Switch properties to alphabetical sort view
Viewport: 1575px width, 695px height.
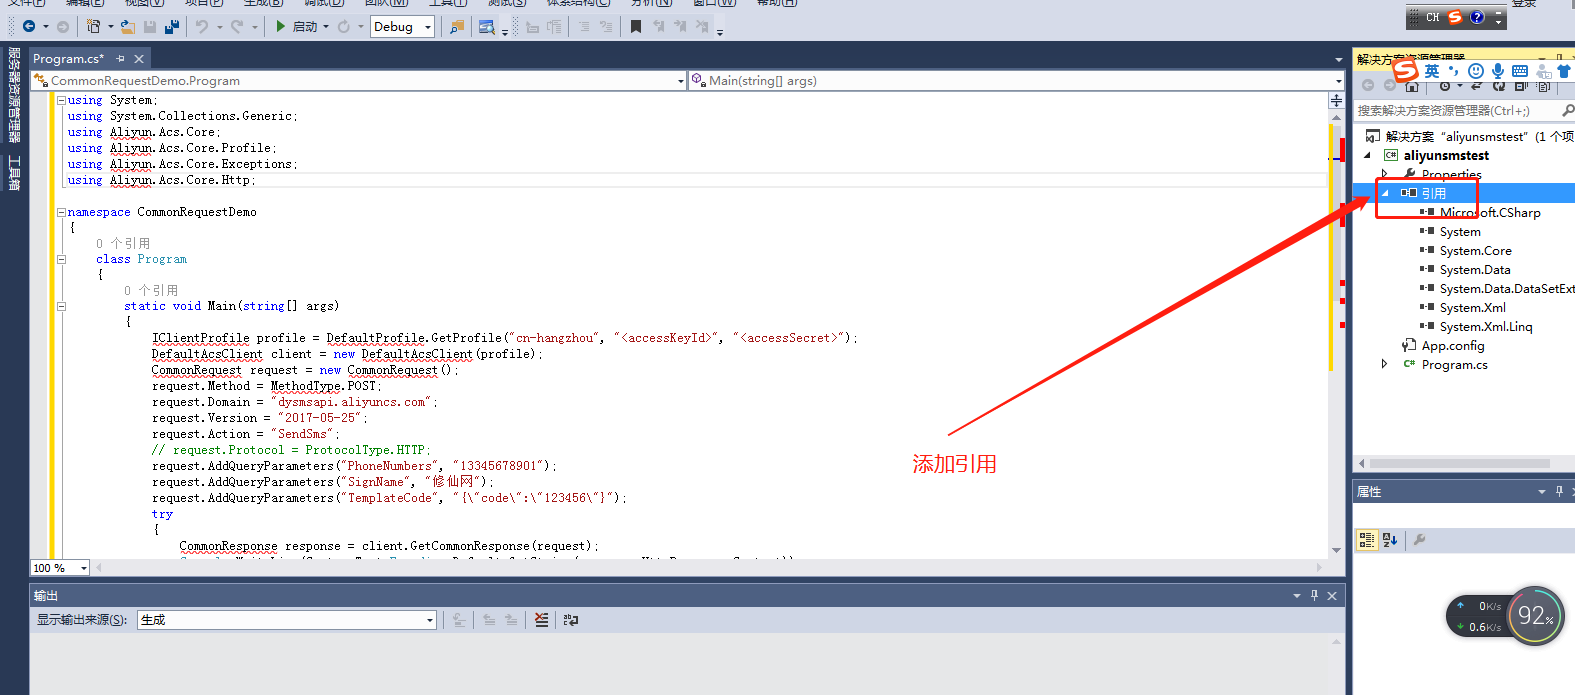tap(1390, 540)
